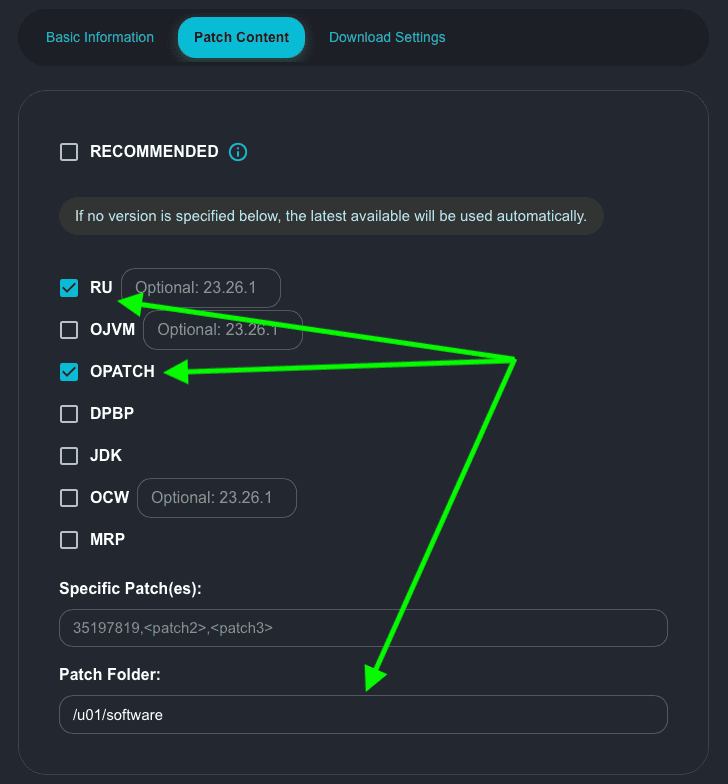Click the MRP label text
The width and height of the screenshot is (728, 784).
tap(107, 540)
